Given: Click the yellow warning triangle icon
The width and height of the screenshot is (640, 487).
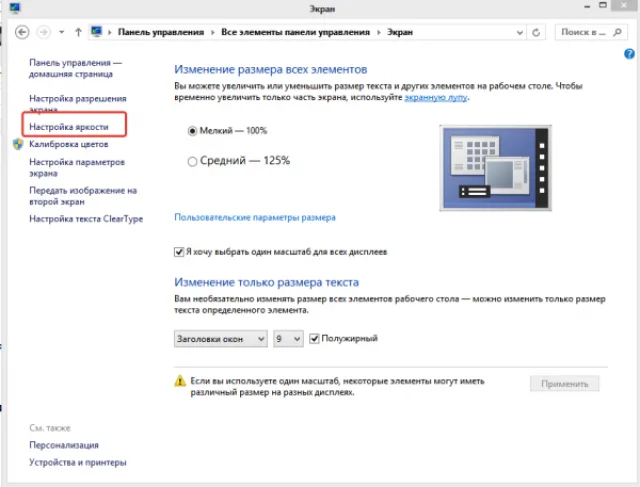Looking at the screenshot, I should click(180, 381).
